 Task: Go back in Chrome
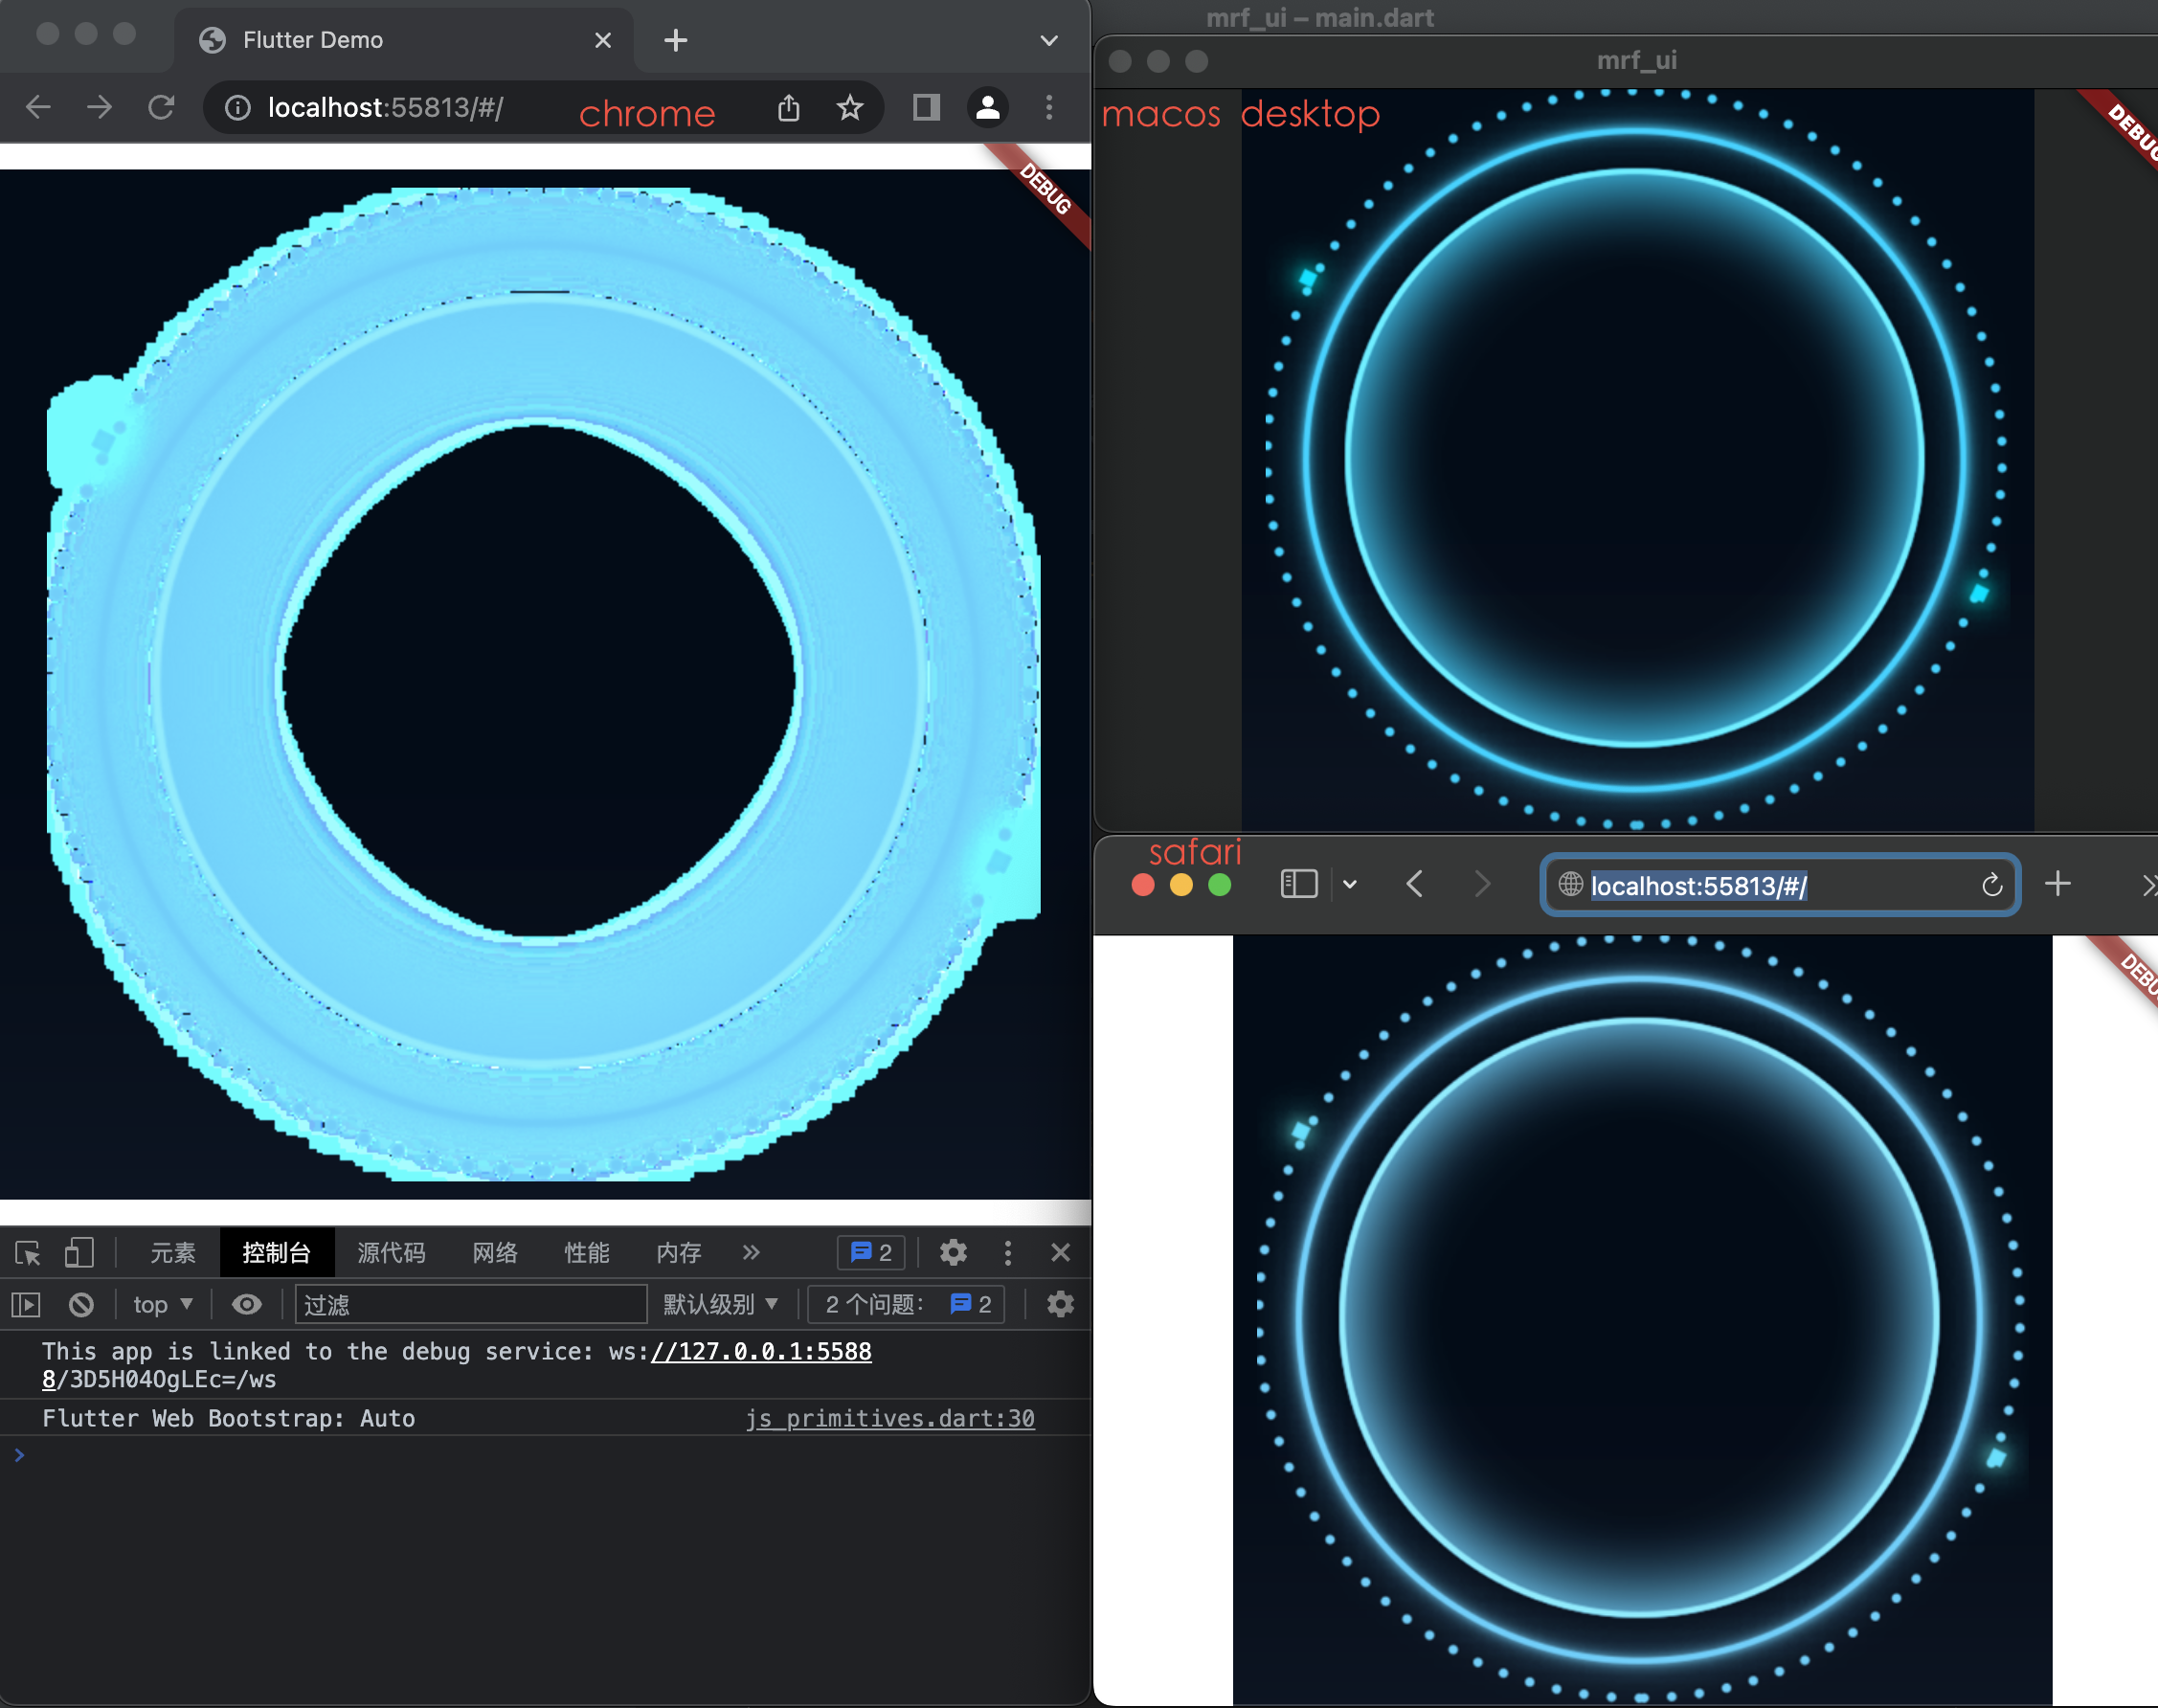click(38, 107)
